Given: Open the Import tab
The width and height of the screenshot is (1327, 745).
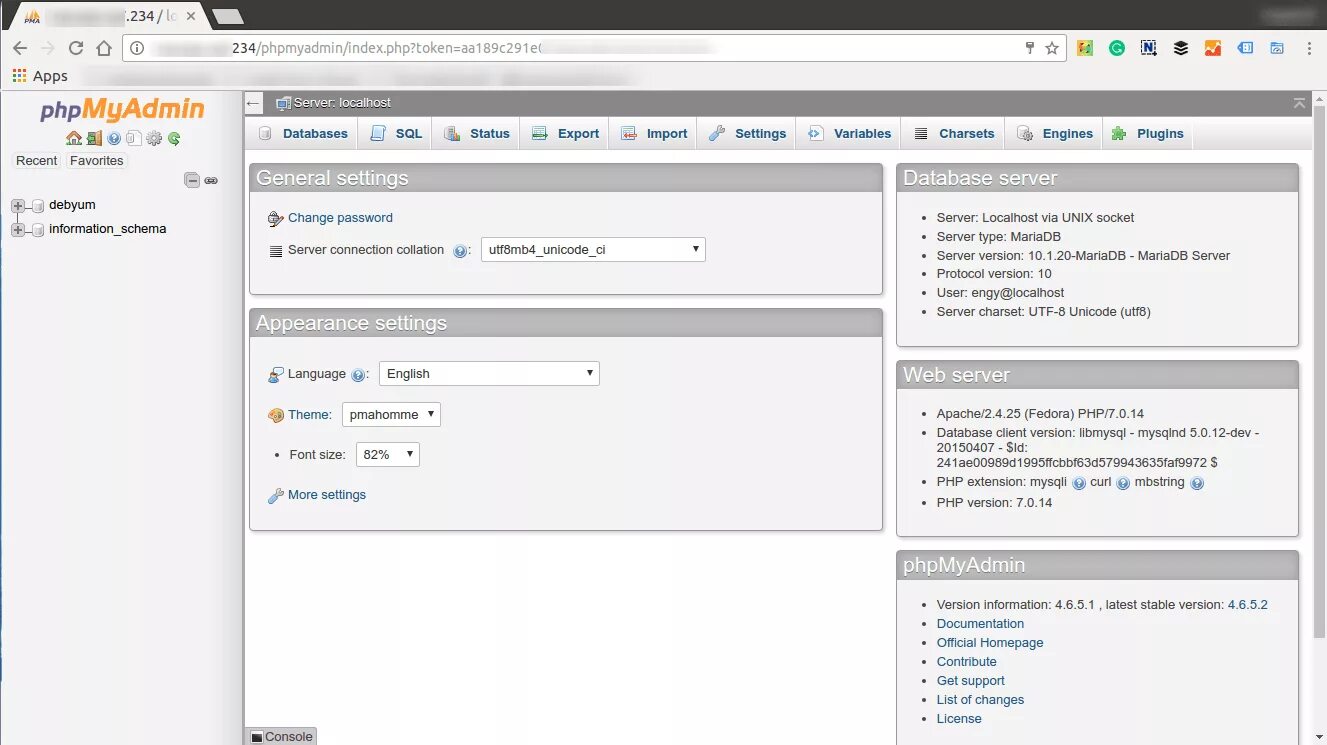Looking at the screenshot, I should coord(654,134).
